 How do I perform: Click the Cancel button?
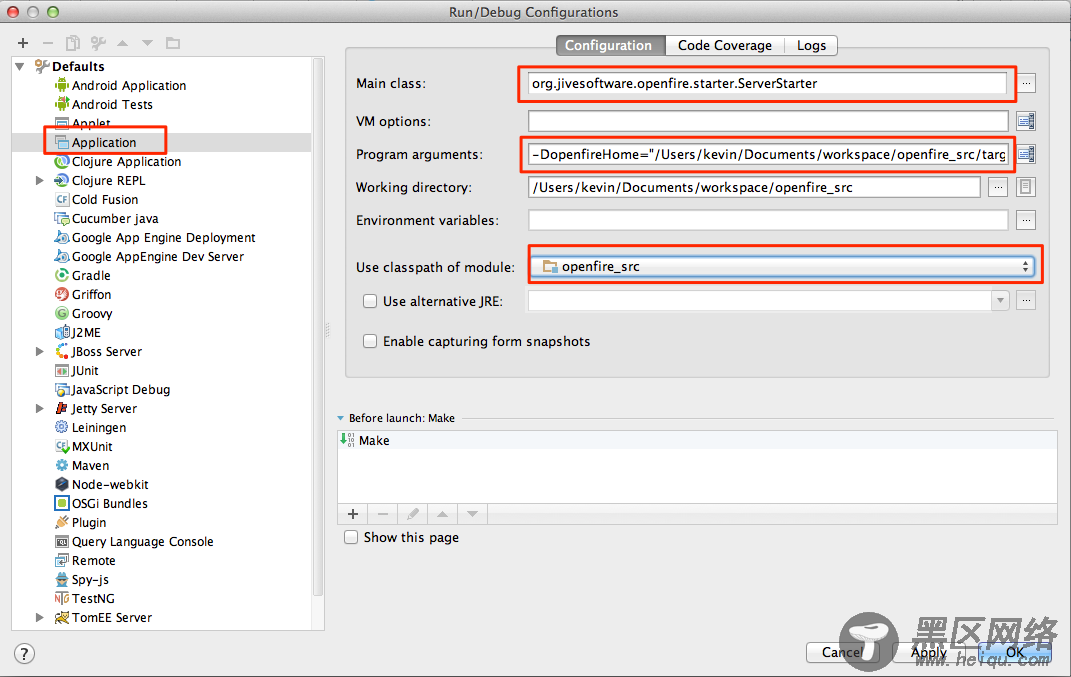tap(844, 652)
